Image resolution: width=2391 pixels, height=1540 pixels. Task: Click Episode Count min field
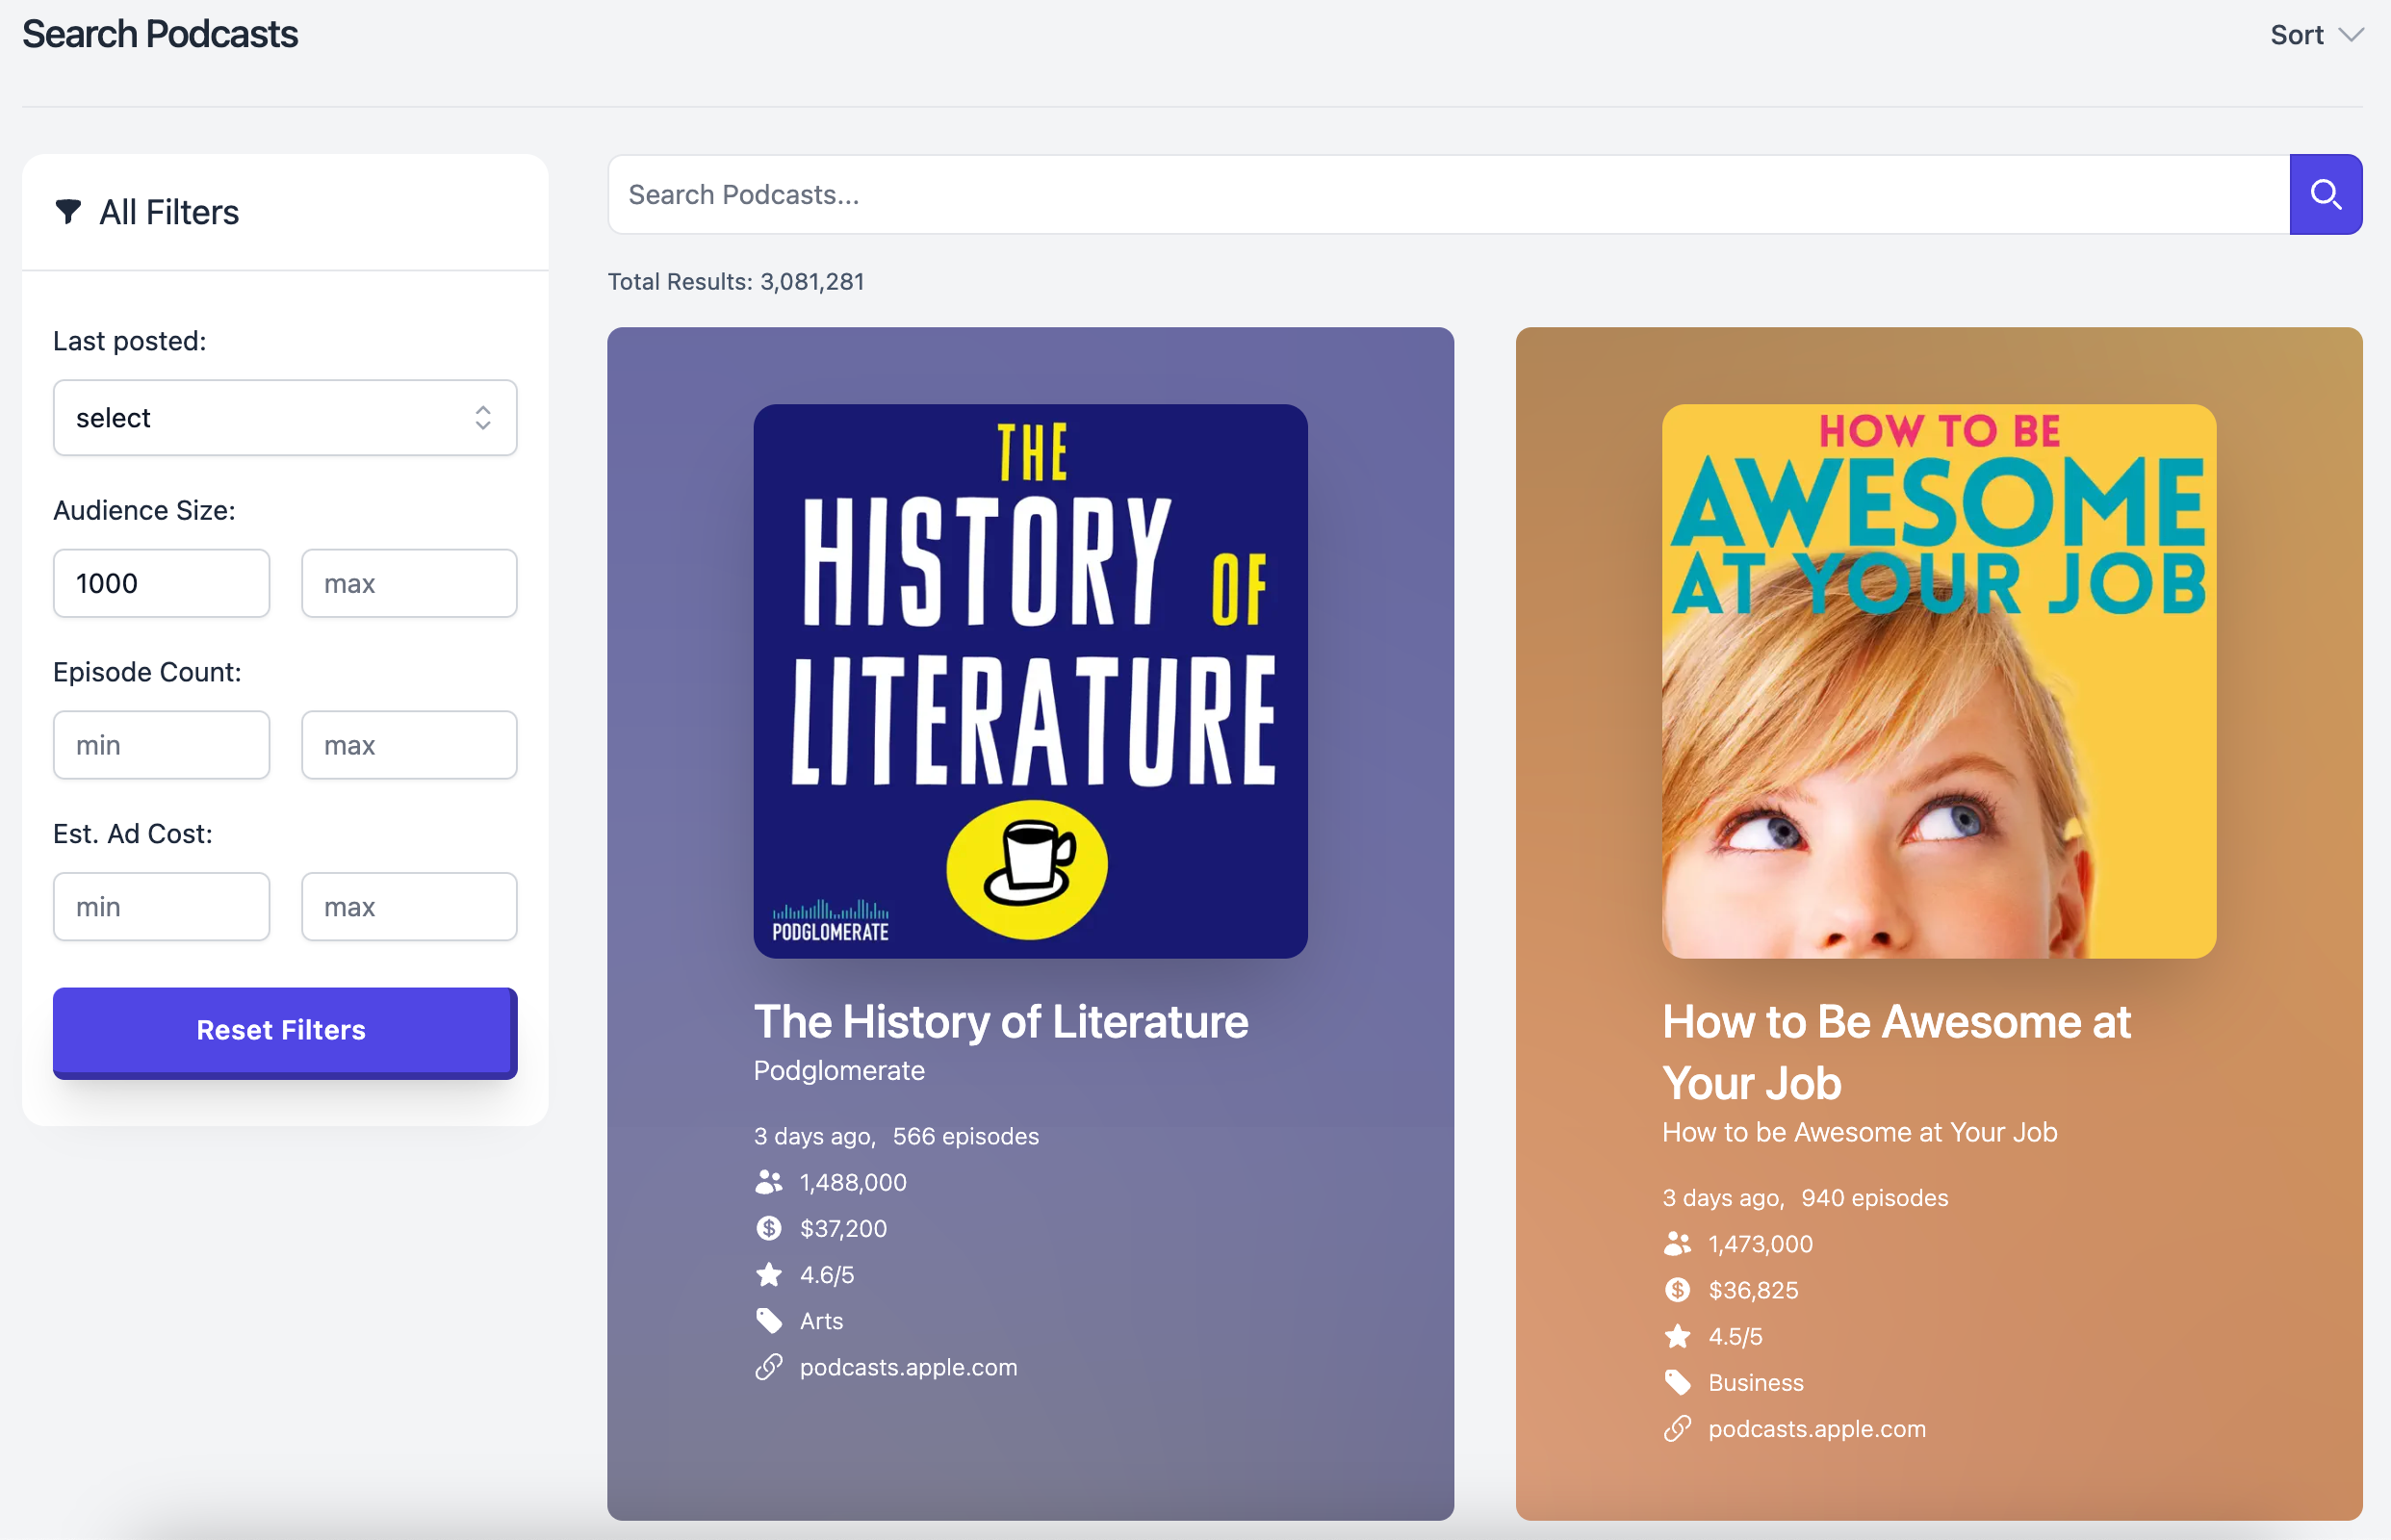(x=161, y=745)
